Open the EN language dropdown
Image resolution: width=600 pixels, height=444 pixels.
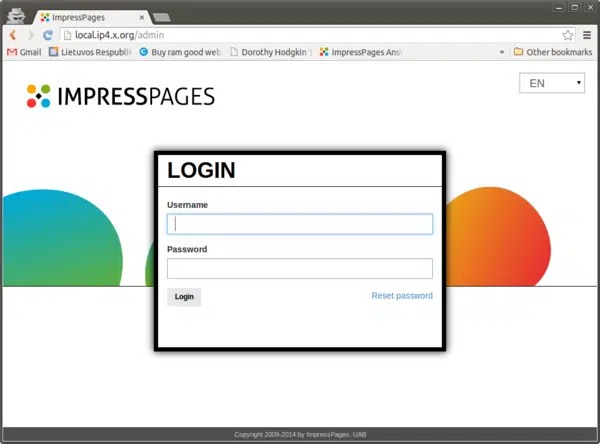pos(552,83)
